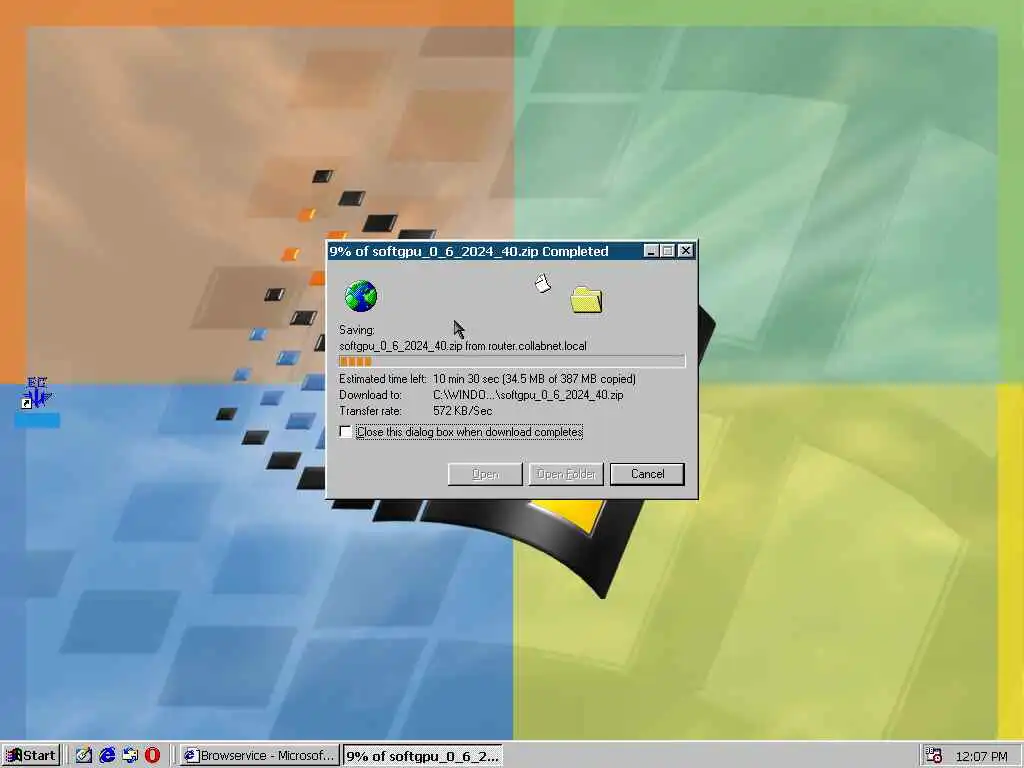1024x768 pixels.
Task: Click the C:\WINDO... download path text
Action: 528,395
